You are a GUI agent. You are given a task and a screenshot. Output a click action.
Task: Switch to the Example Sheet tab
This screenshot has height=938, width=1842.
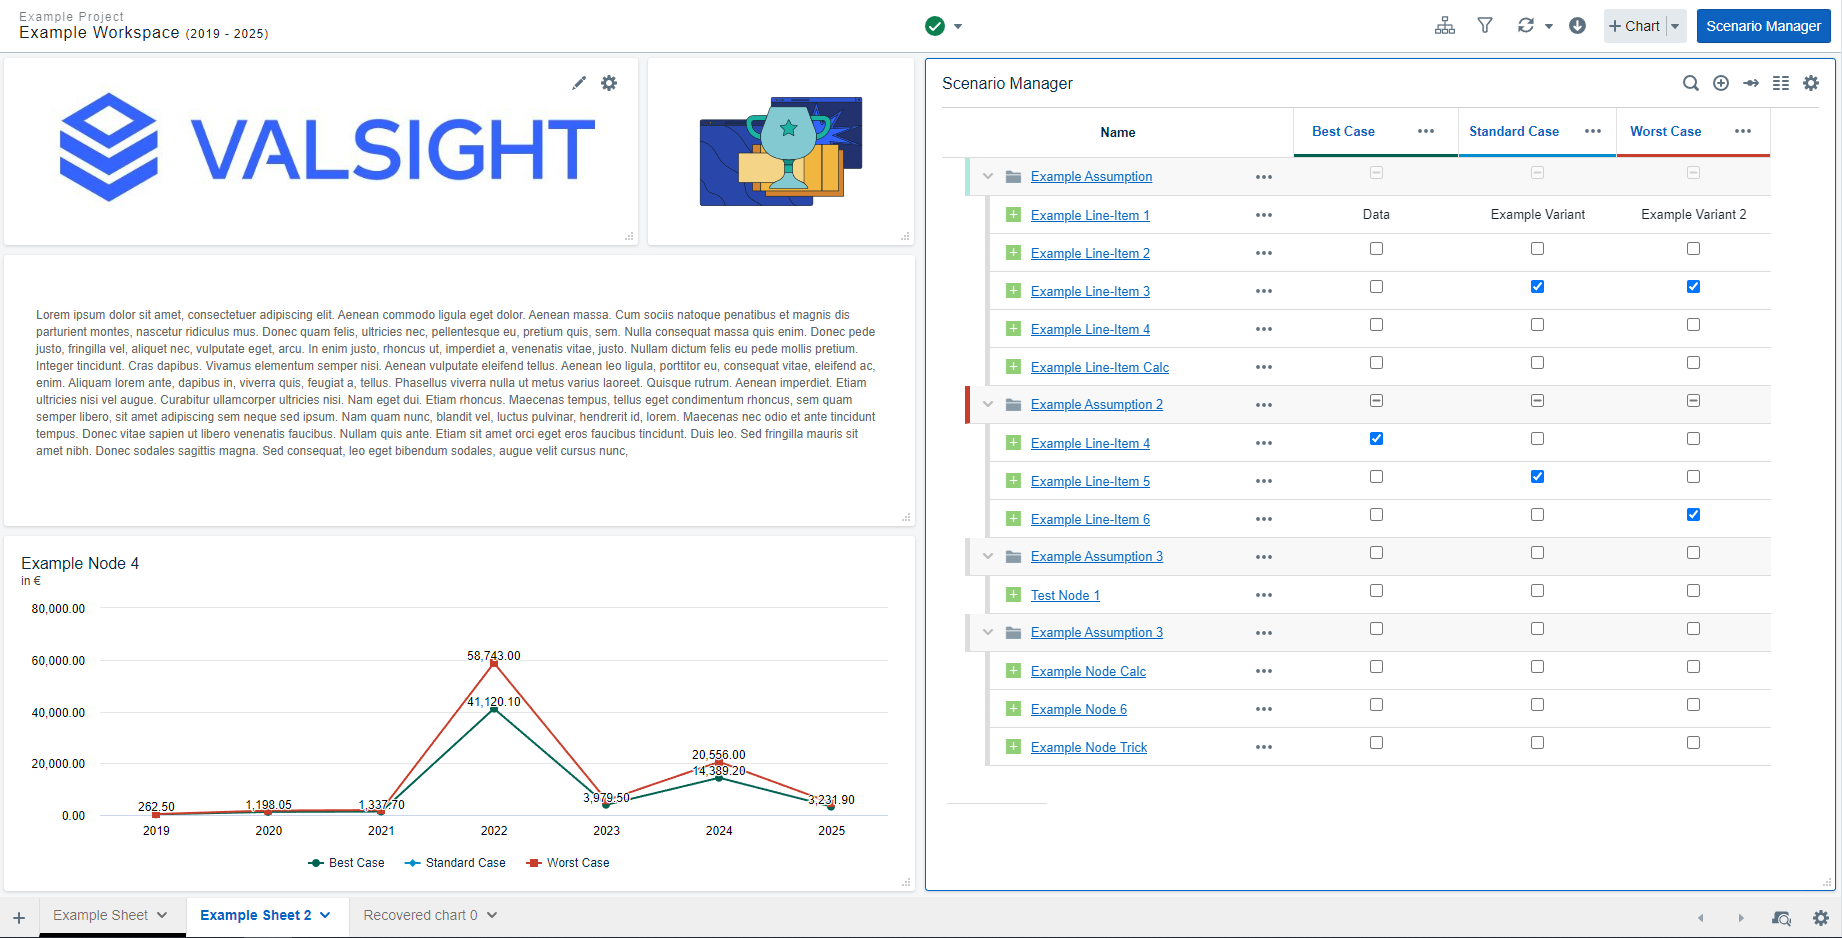click(x=103, y=914)
